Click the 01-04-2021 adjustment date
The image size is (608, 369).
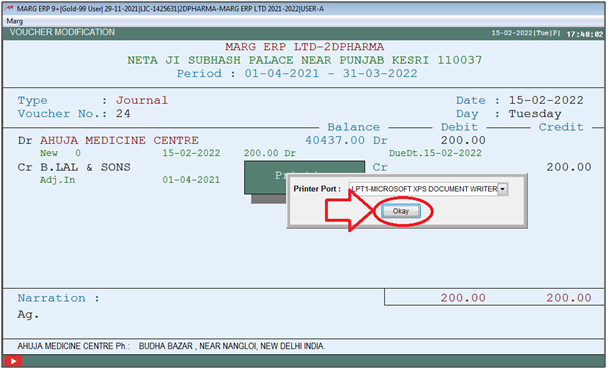pyautogui.click(x=191, y=180)
